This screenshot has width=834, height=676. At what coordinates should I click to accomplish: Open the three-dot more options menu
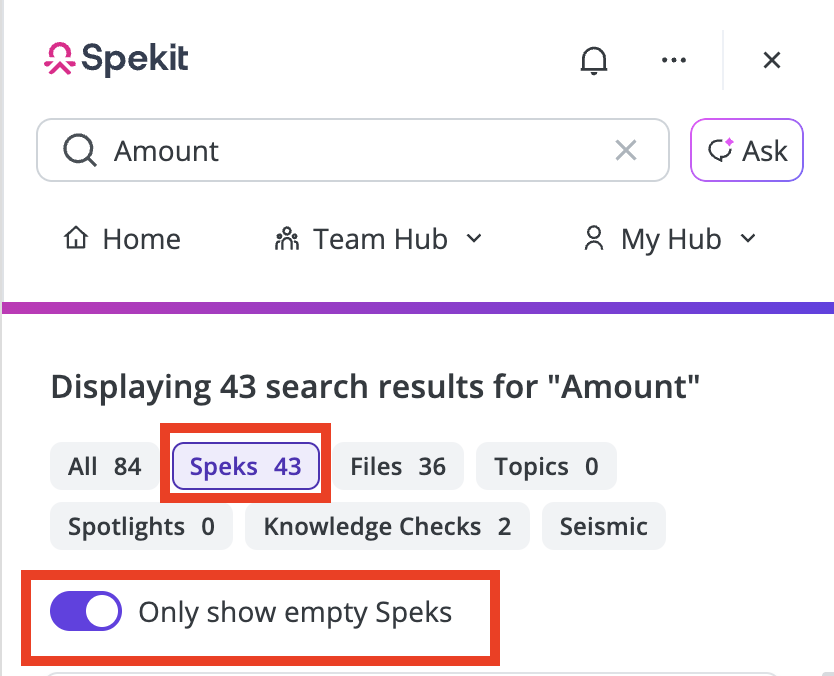pos(673,60)
